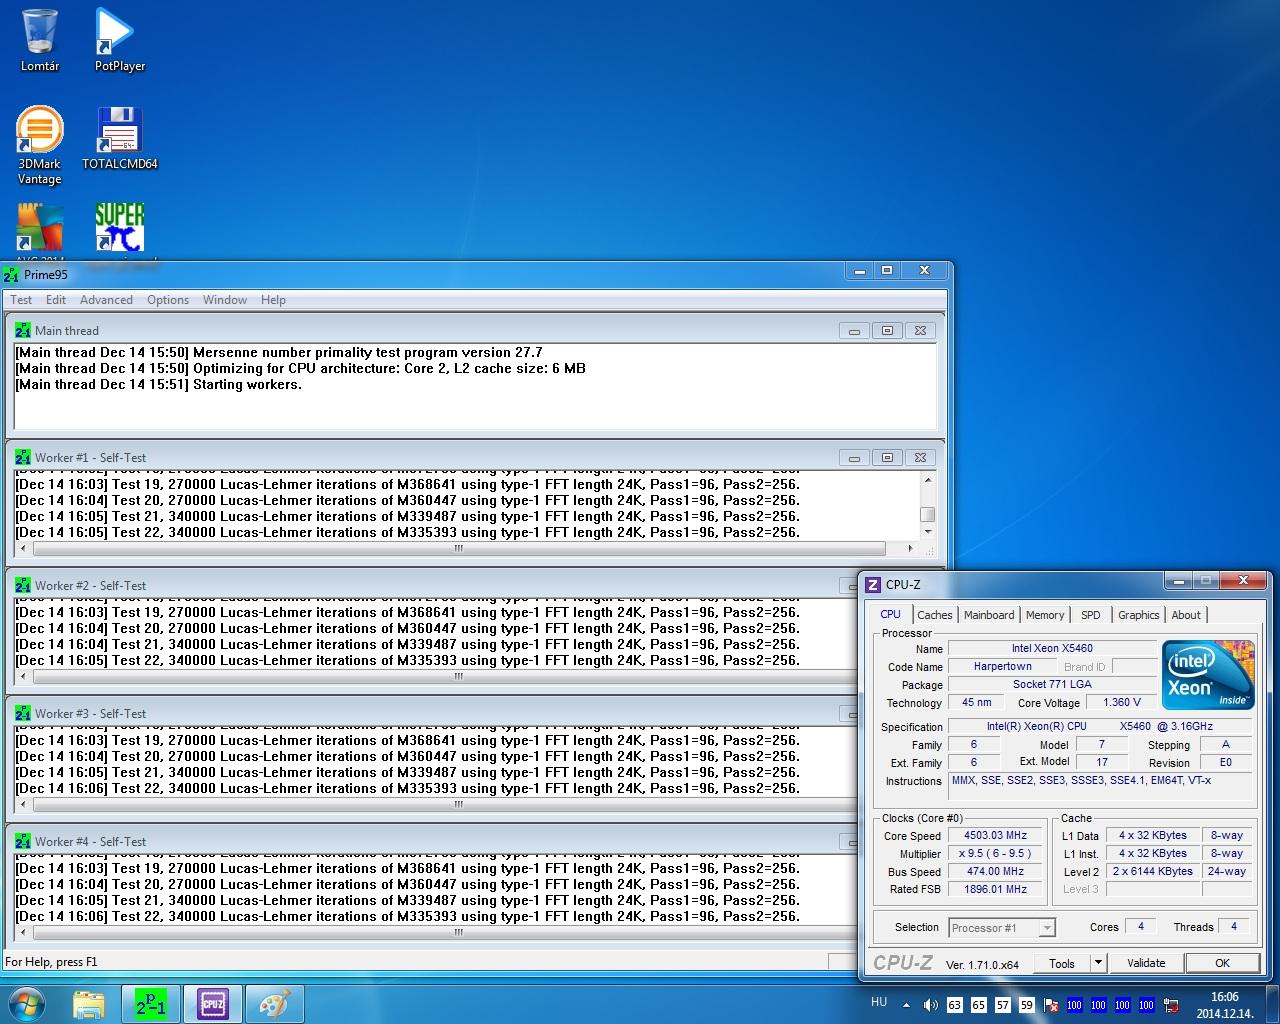Image resolution: width=1280 pixels, height=1024 pixels.
Task: Click the OK button in CPU-Z
Action: tap(1222, 963)
